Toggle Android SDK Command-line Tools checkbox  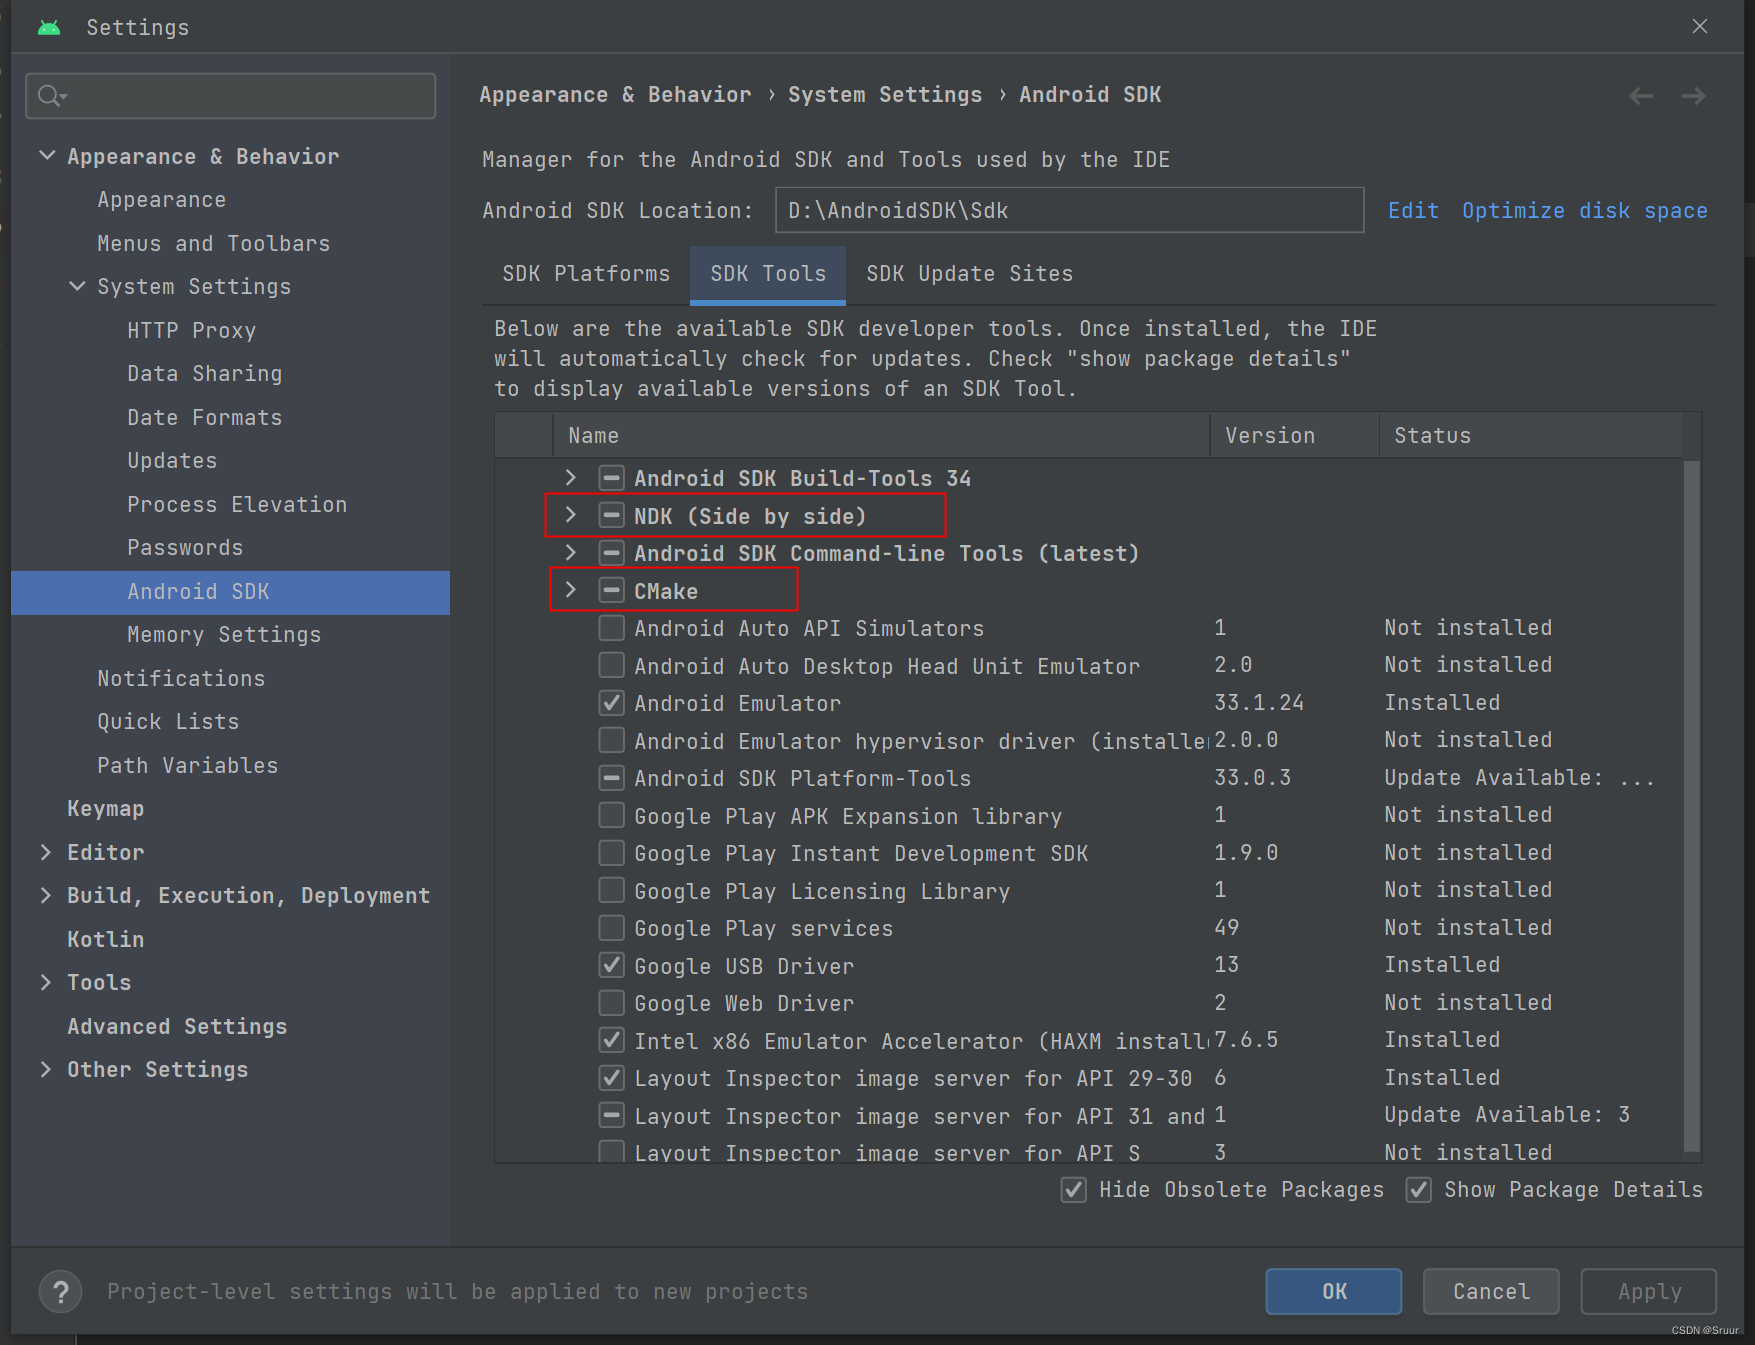(611, 553)
